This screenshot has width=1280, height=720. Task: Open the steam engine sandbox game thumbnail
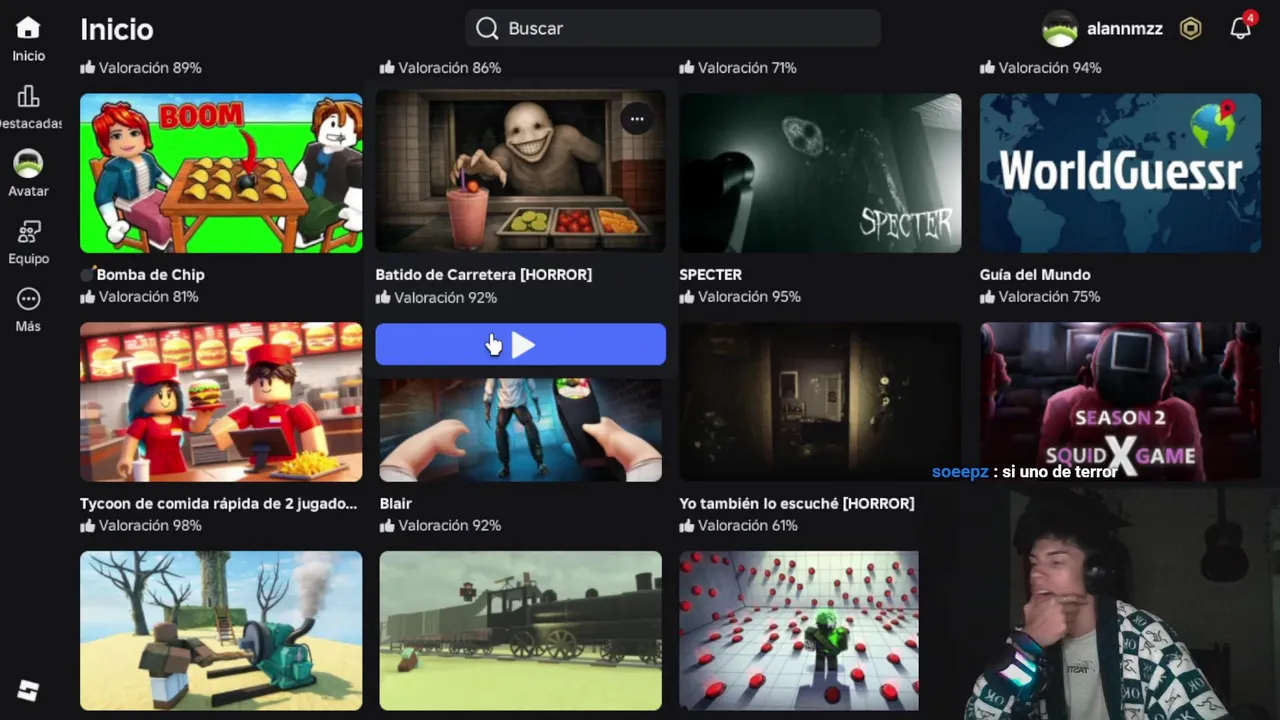pyautogui.click(x=221, y=631)
